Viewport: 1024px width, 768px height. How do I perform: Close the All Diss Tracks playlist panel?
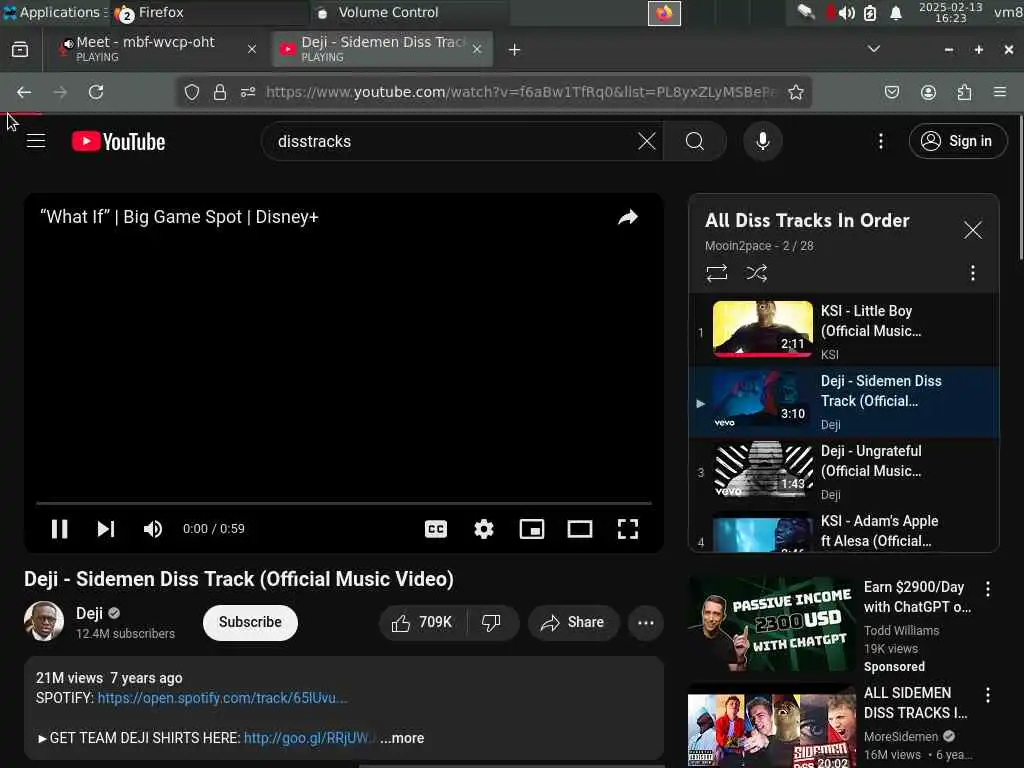972,229
